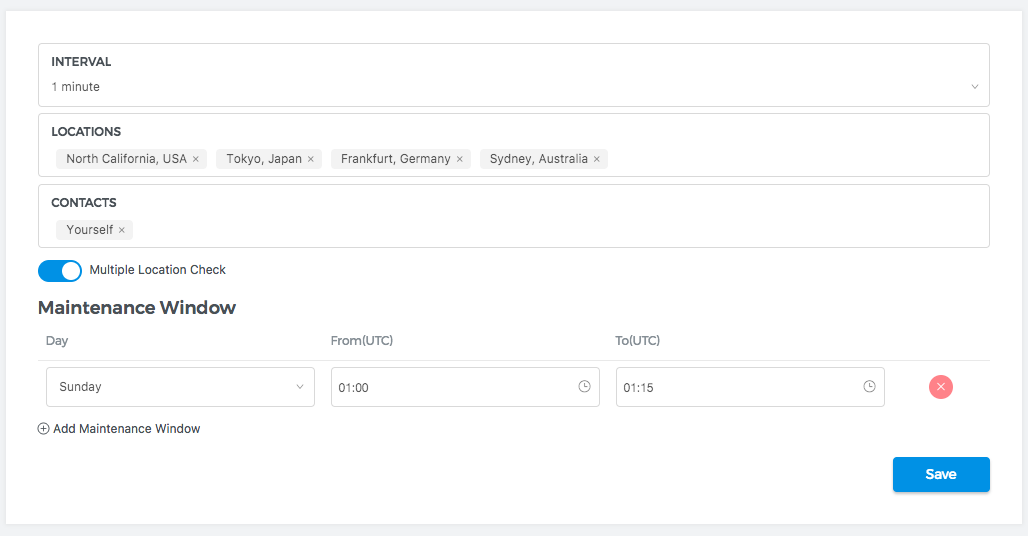Remove Tokyo, Japan location tag
Viewport: 1028px width, 536px height.
tap(311, 159)
